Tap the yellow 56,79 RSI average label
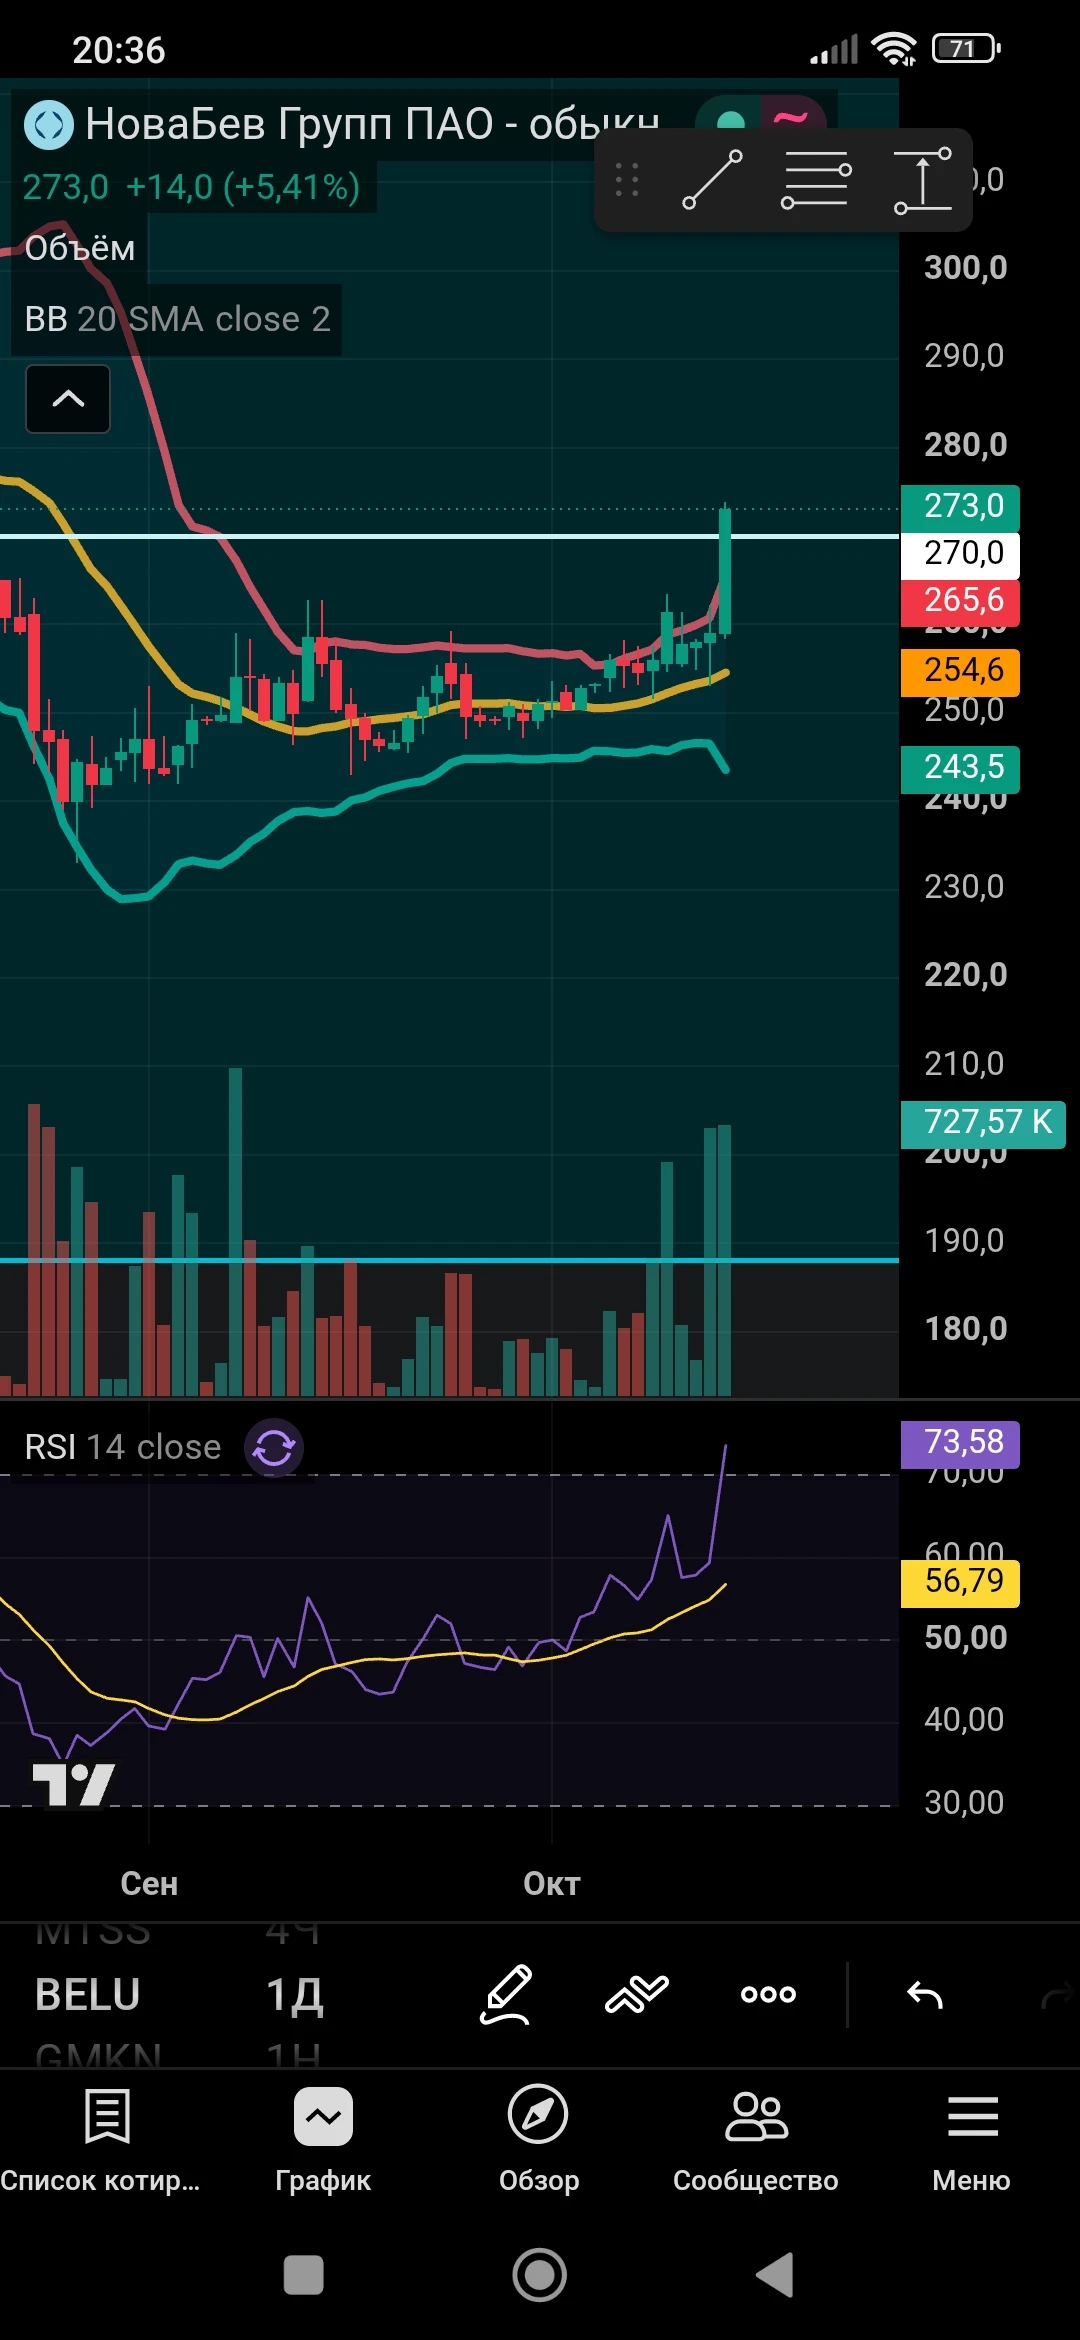Image resolution: width=1080 pixels, height=2340 pixels. tap(960, 1582)
